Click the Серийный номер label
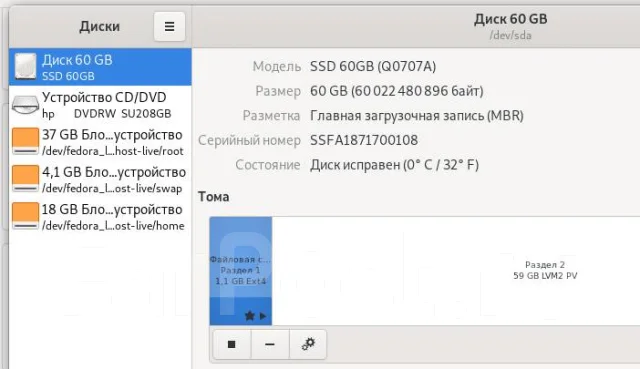 [x=249, y=140]
